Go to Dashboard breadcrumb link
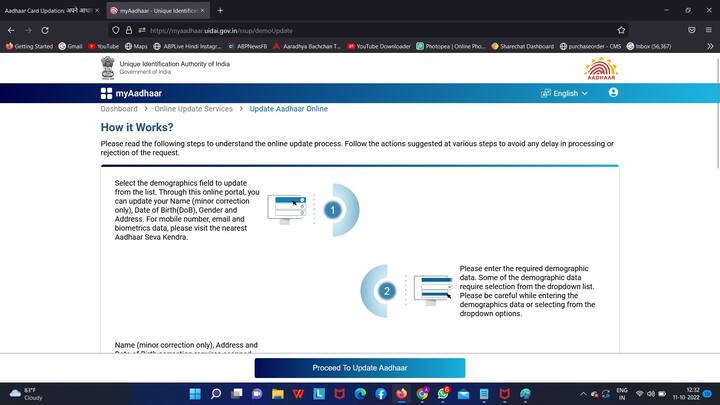 pos(119,109)
